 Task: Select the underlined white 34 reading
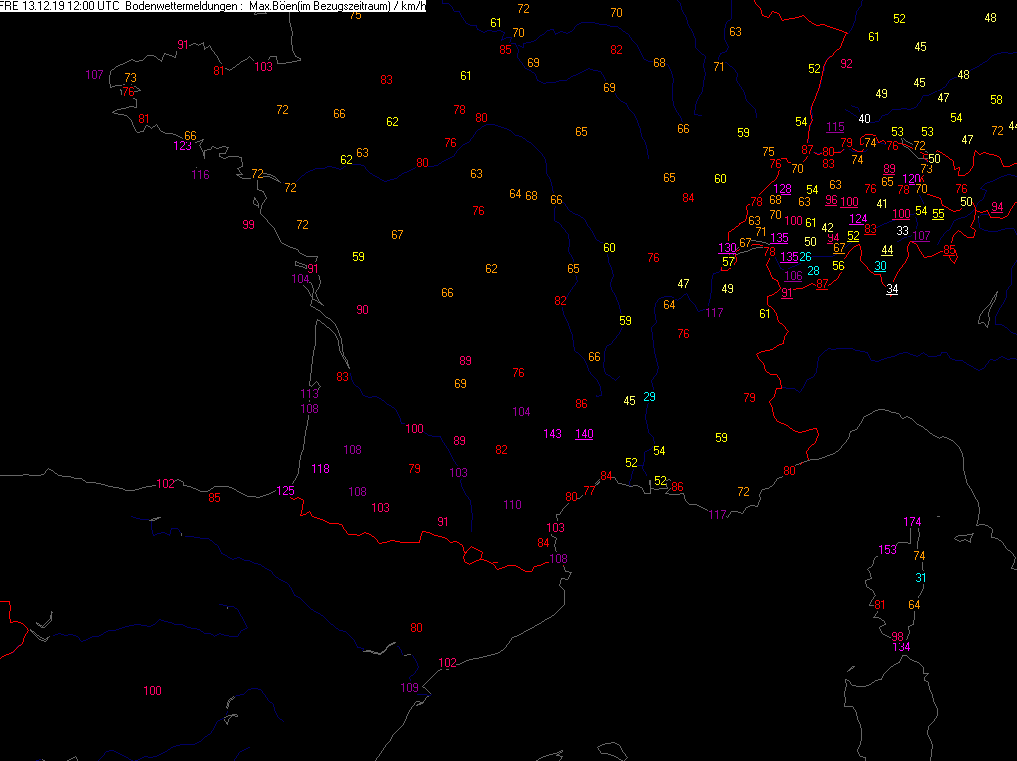[x=892, y=290]
